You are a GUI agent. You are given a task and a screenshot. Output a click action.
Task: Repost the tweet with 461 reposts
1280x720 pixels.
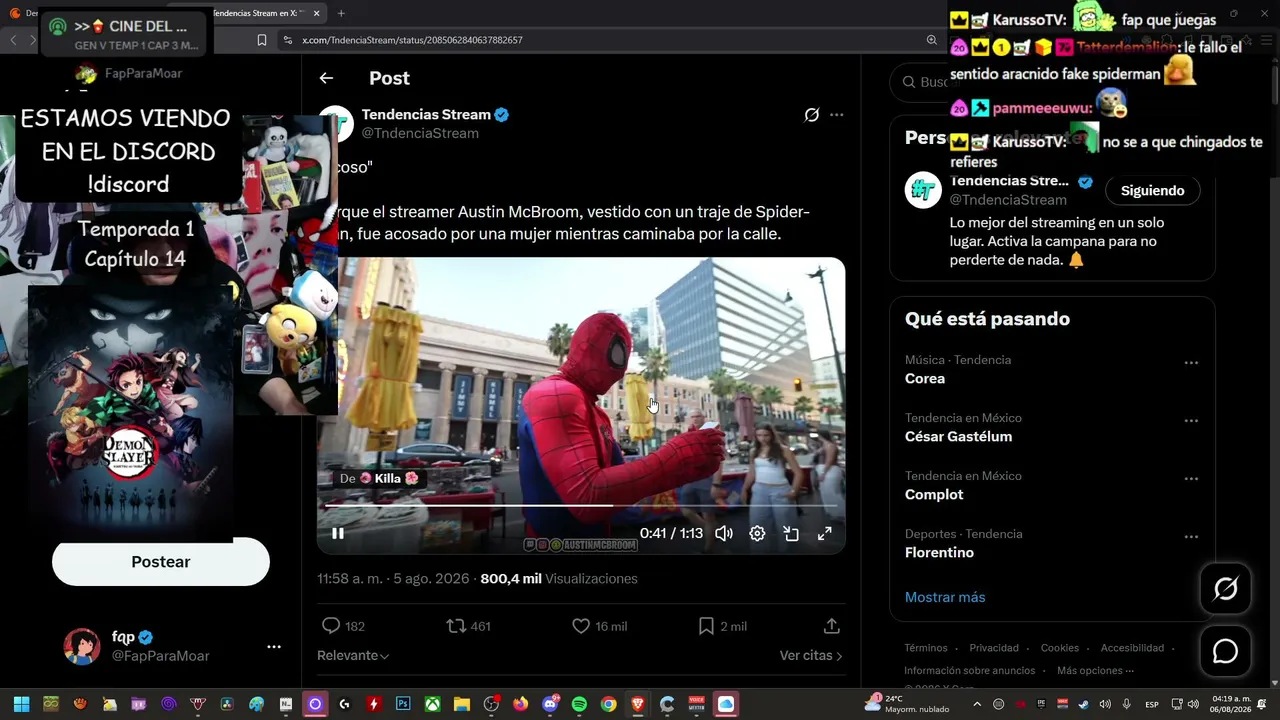(x=468, y=626)
